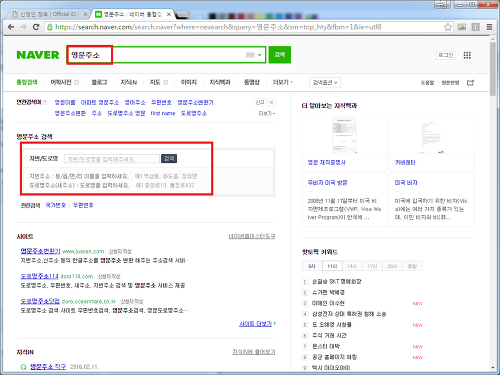
Task: Select the 14시 hot keyword time tab
Action: tap(352, 266)
